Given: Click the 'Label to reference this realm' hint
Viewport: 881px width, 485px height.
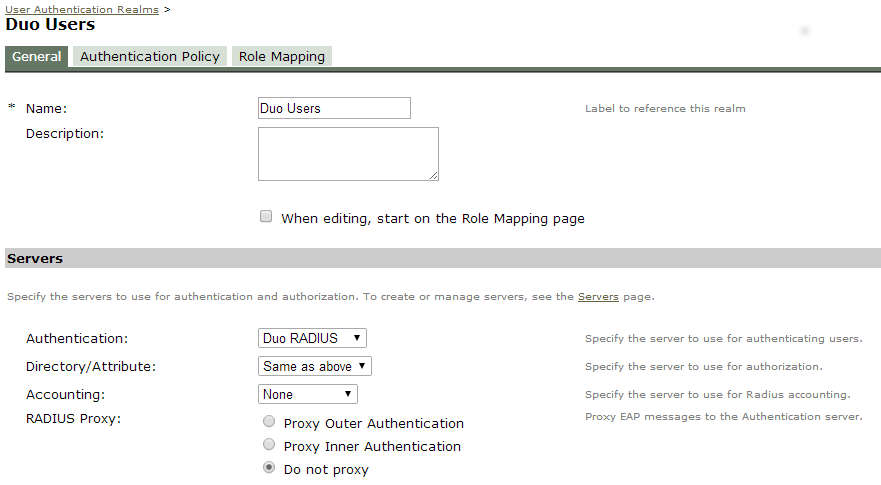Looking at the screenshot, I should tap(665, 108).
